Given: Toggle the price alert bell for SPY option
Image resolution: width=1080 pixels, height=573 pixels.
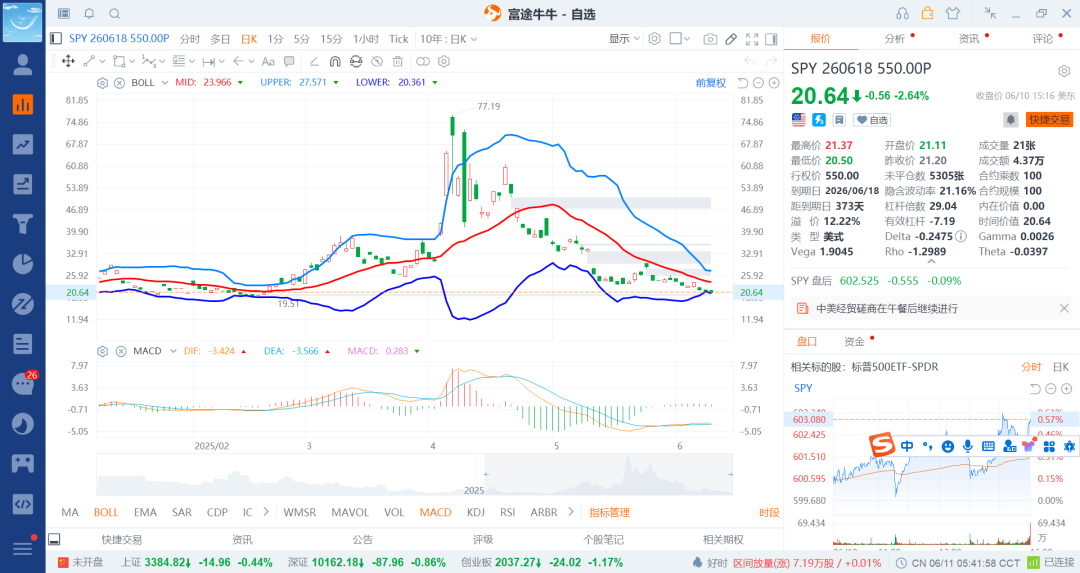Looking at the screenshot, I should click(x=1010, y=120).
